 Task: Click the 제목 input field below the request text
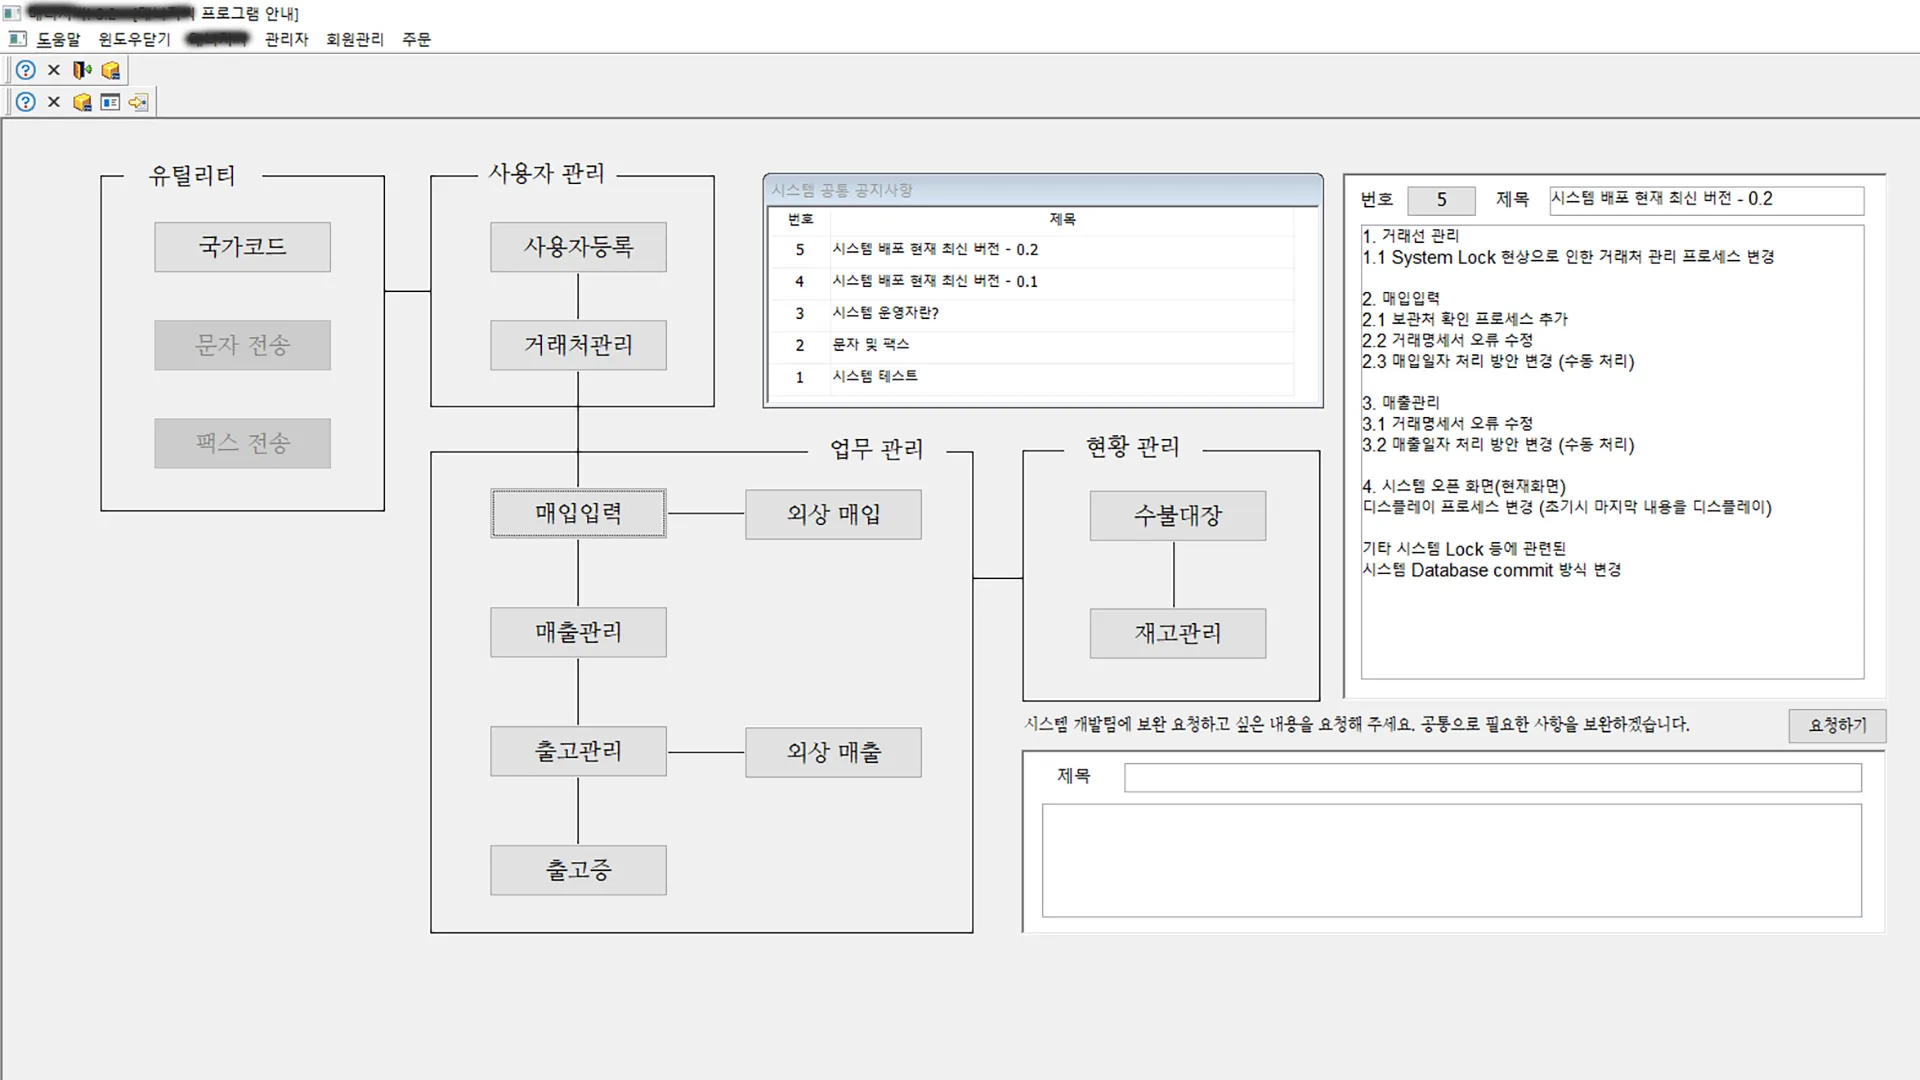click(x=1490, y=777)
